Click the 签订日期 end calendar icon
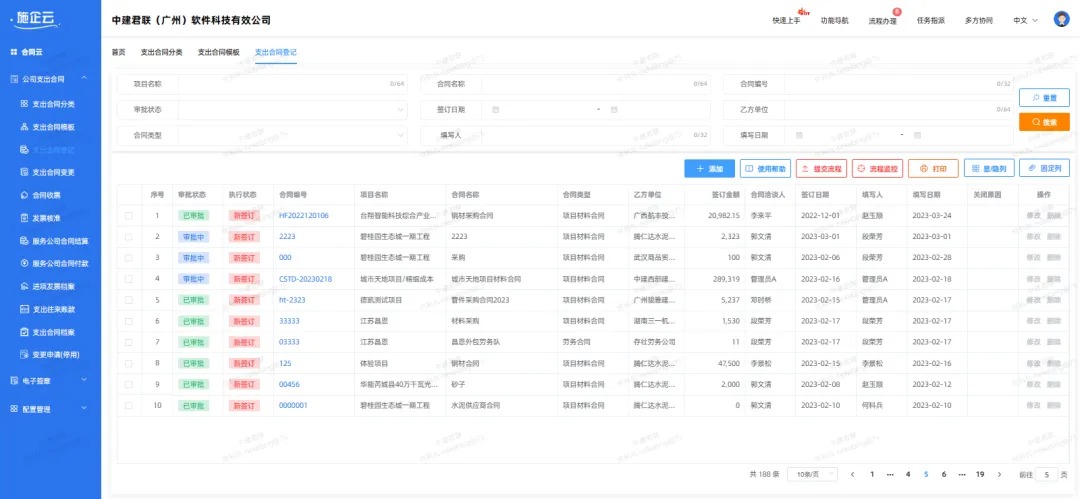 point(614,110)
